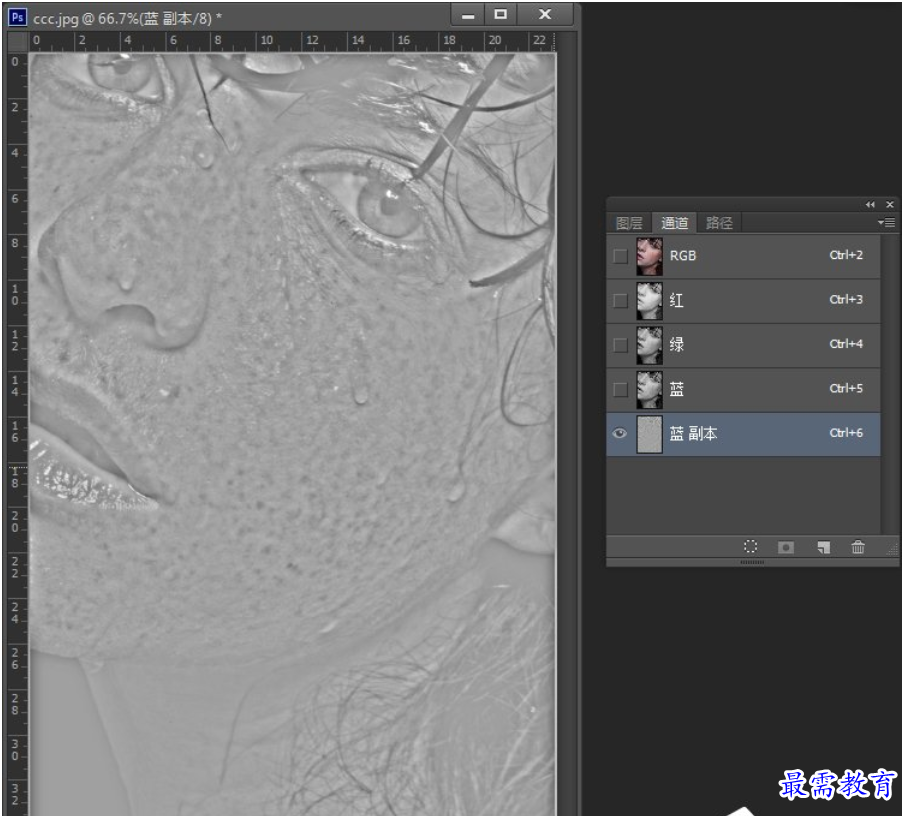The height and width of the screenshot is (816, 903).
Task: Click the Ctrl+2 shortcut label
Action: tap(846, 255)
